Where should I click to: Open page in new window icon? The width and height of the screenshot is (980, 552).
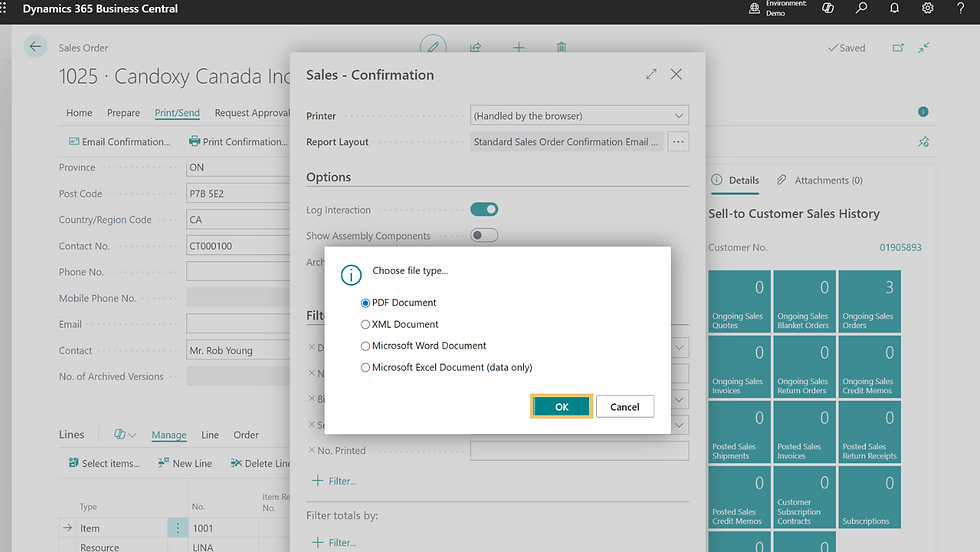pos(898,48)
